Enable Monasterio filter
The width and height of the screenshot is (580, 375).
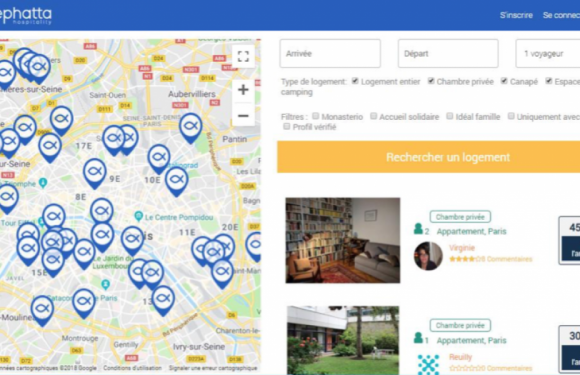tap(316, 116)
